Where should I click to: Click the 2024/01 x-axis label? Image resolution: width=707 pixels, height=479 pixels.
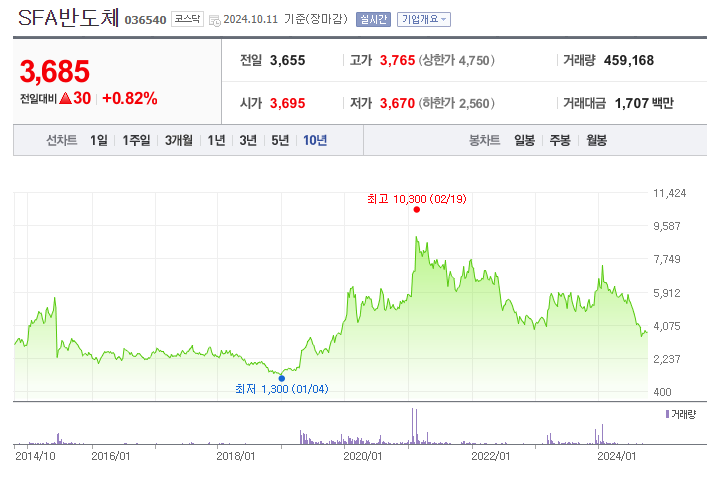pos(617,456)
